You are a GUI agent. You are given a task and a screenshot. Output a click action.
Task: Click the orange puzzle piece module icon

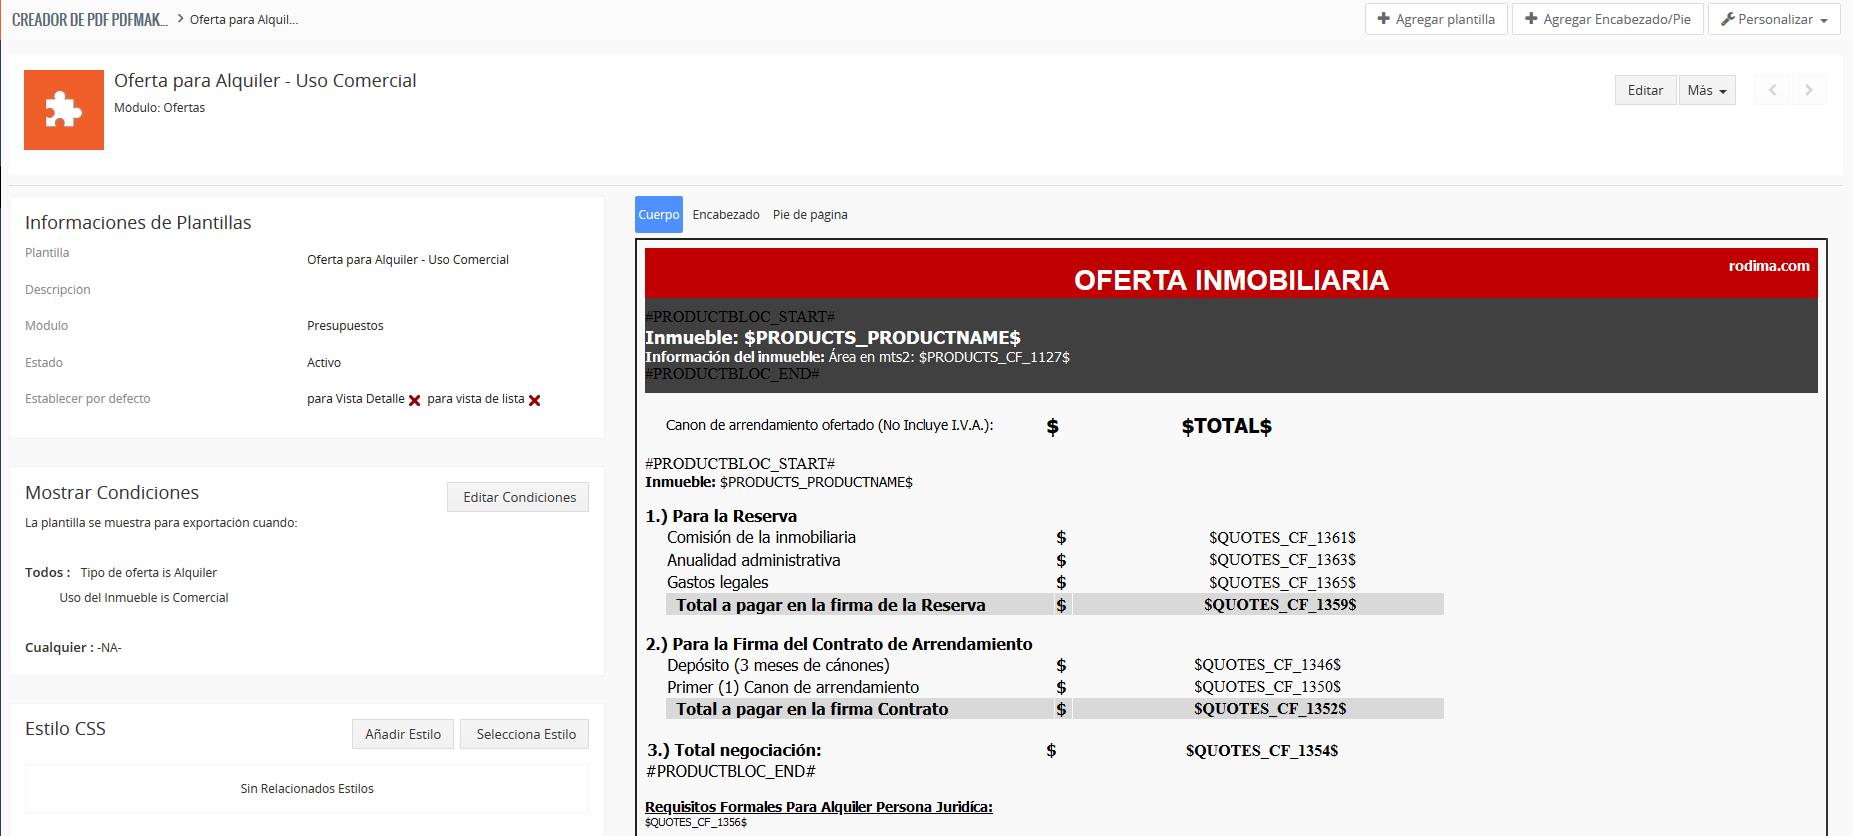(x=64, y=110)
